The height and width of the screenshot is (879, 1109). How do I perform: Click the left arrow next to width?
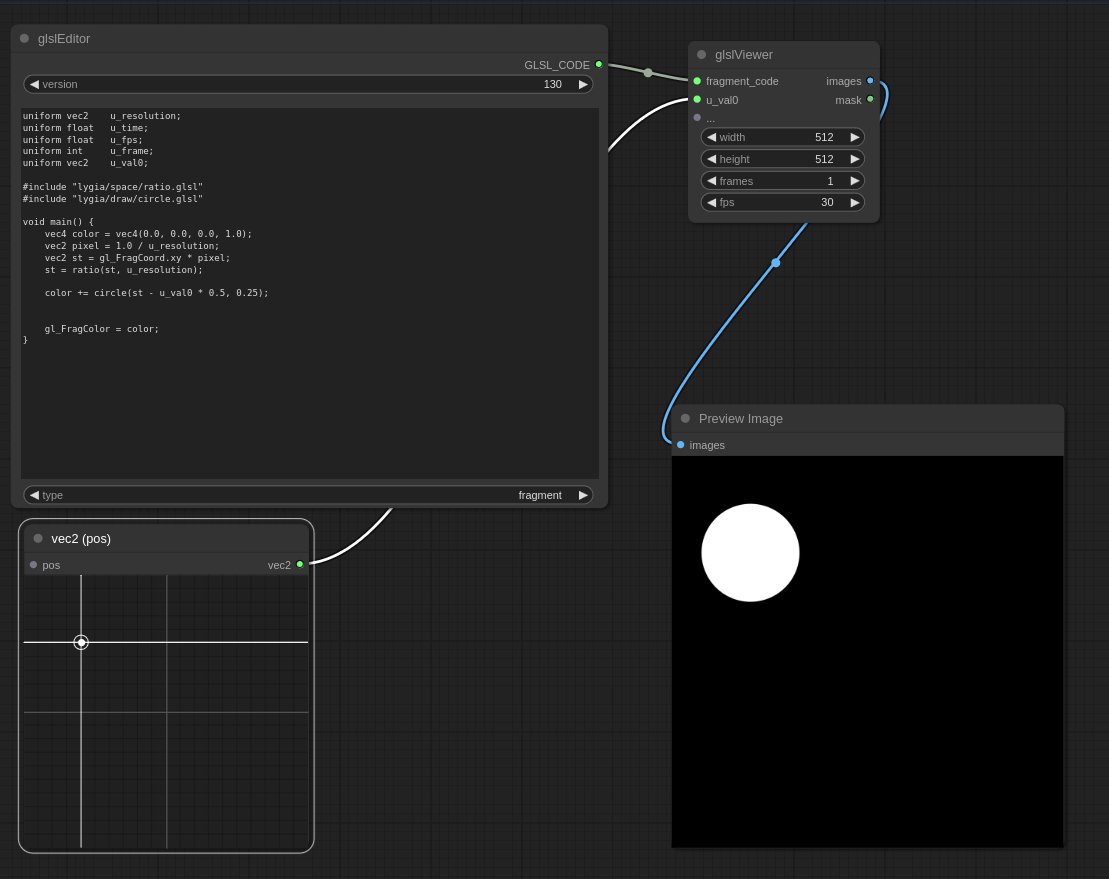point(711,137)
